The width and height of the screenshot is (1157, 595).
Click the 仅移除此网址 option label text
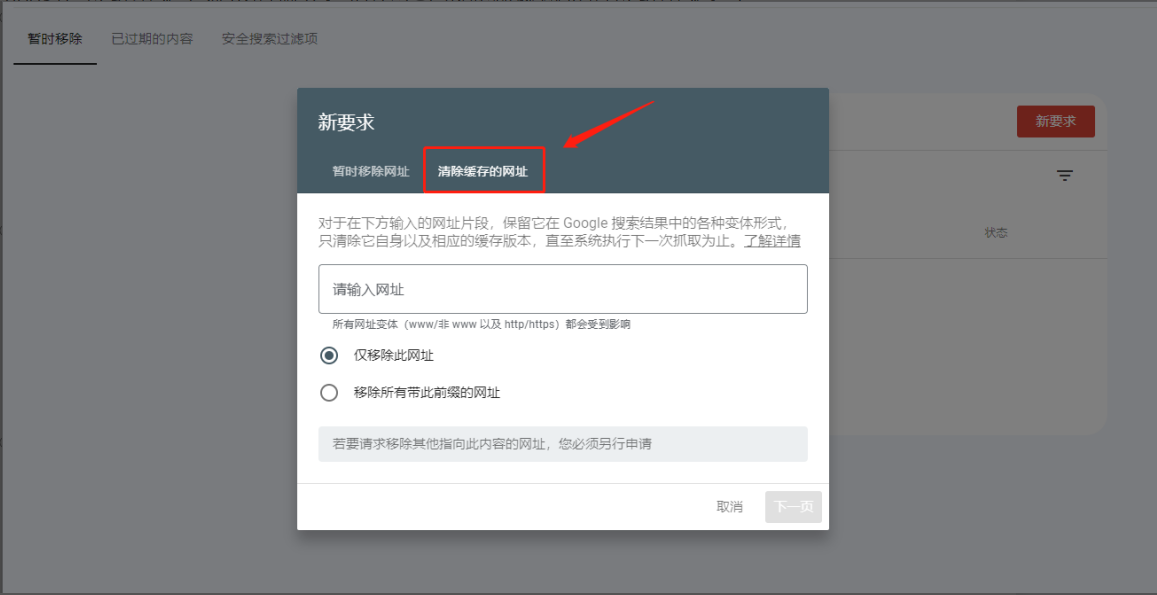[394, 355]
